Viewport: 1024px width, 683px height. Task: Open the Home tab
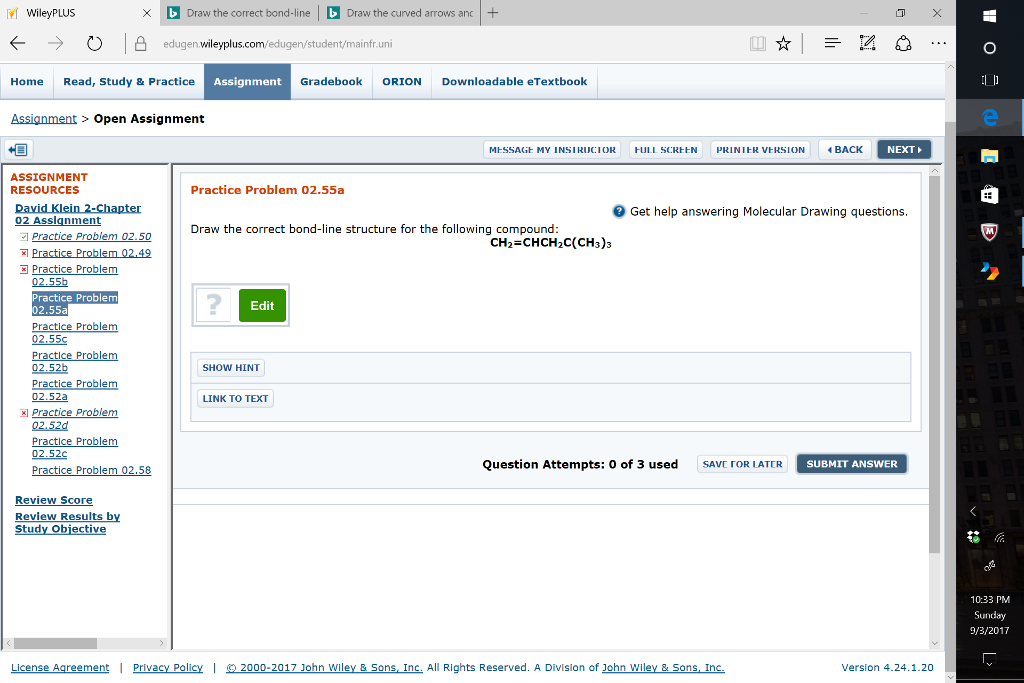click(27, 82)
